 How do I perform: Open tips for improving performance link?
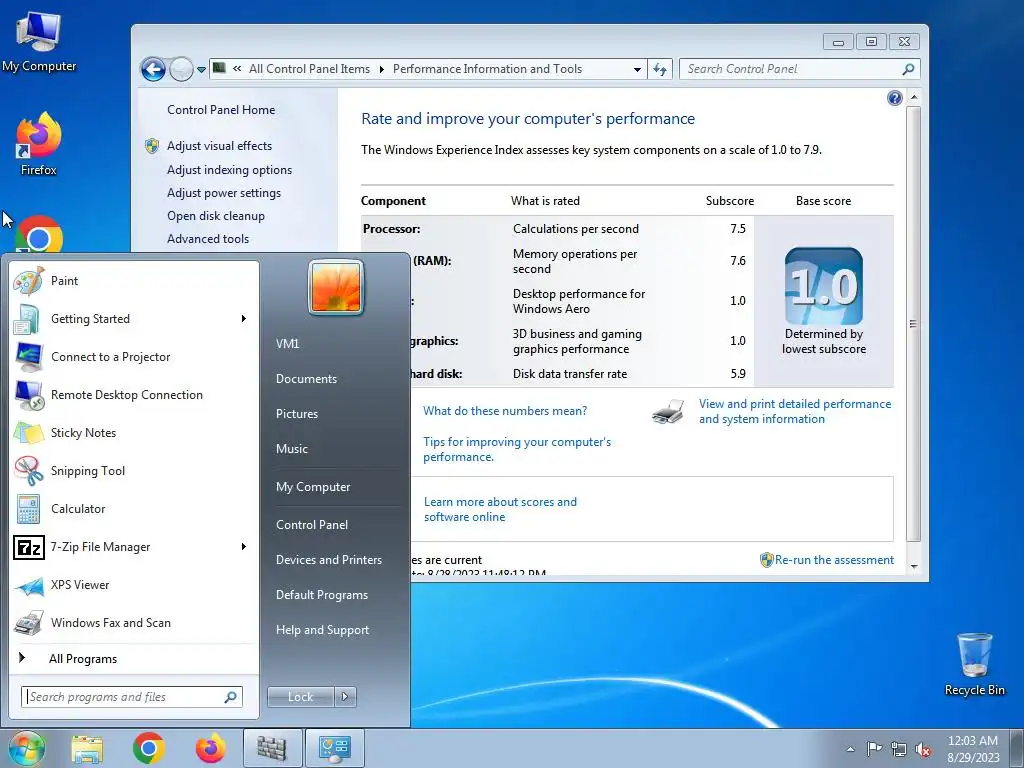pos(517,449)
